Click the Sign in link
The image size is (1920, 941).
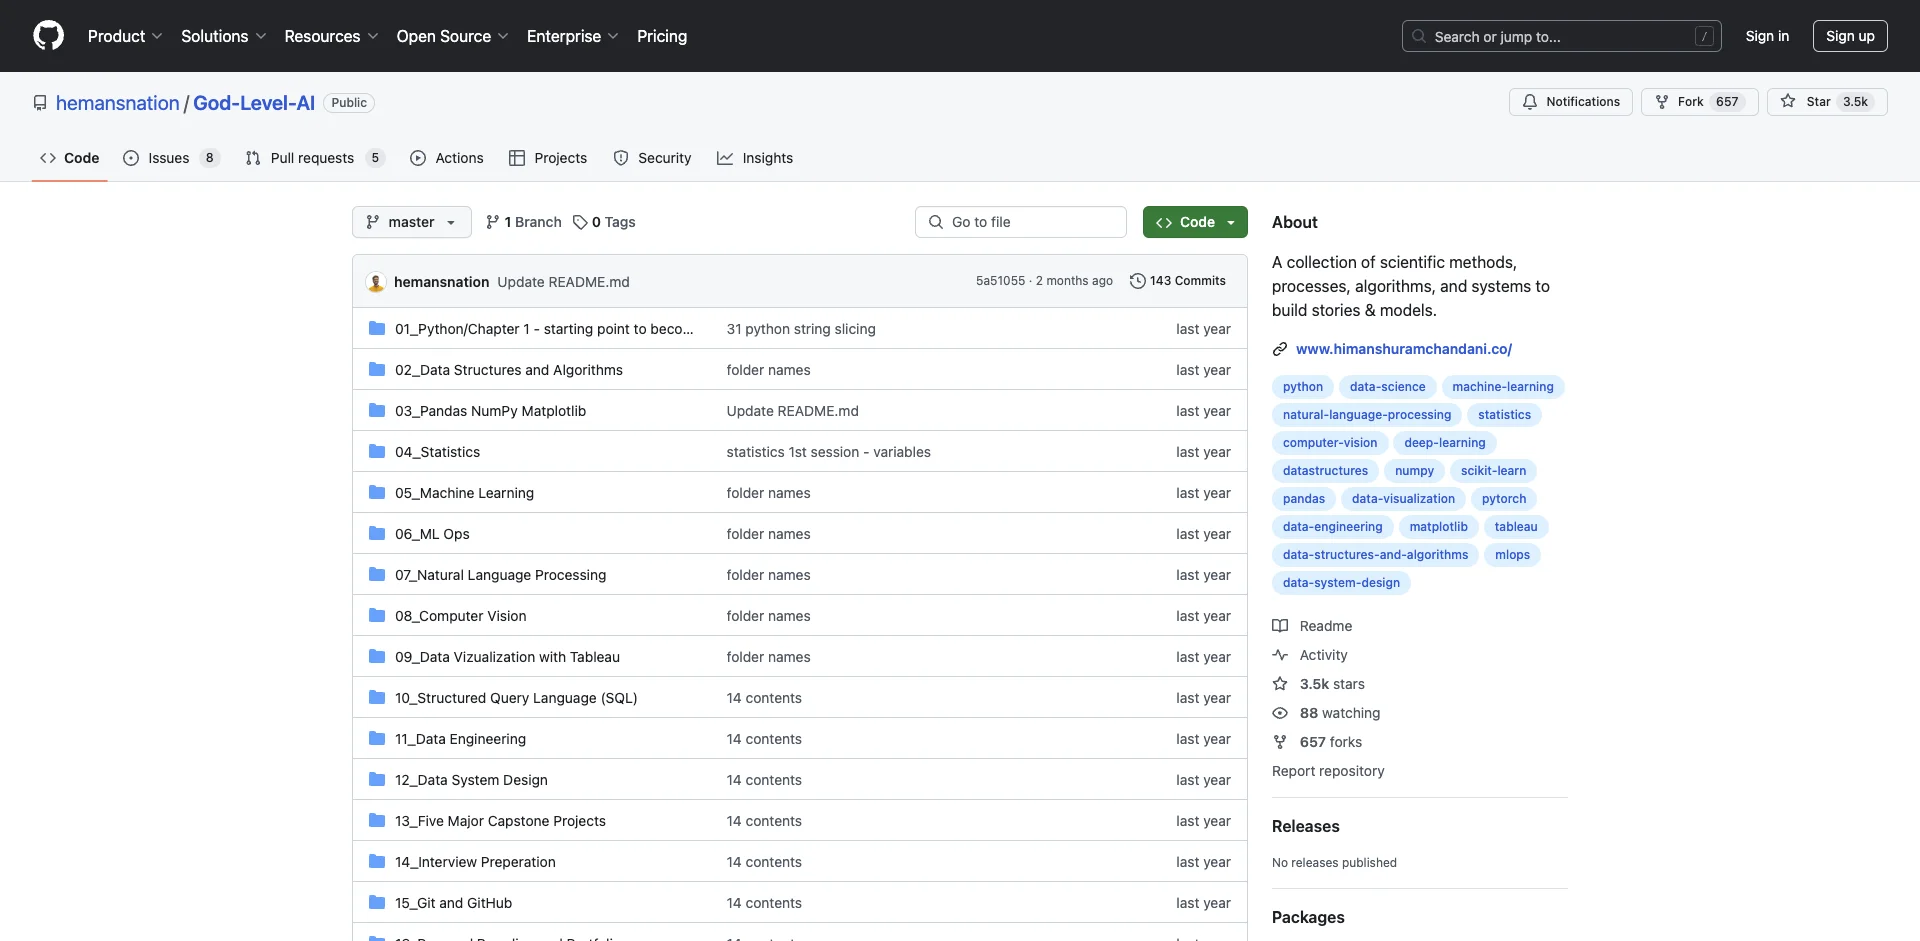click(x=1767, y=36)
